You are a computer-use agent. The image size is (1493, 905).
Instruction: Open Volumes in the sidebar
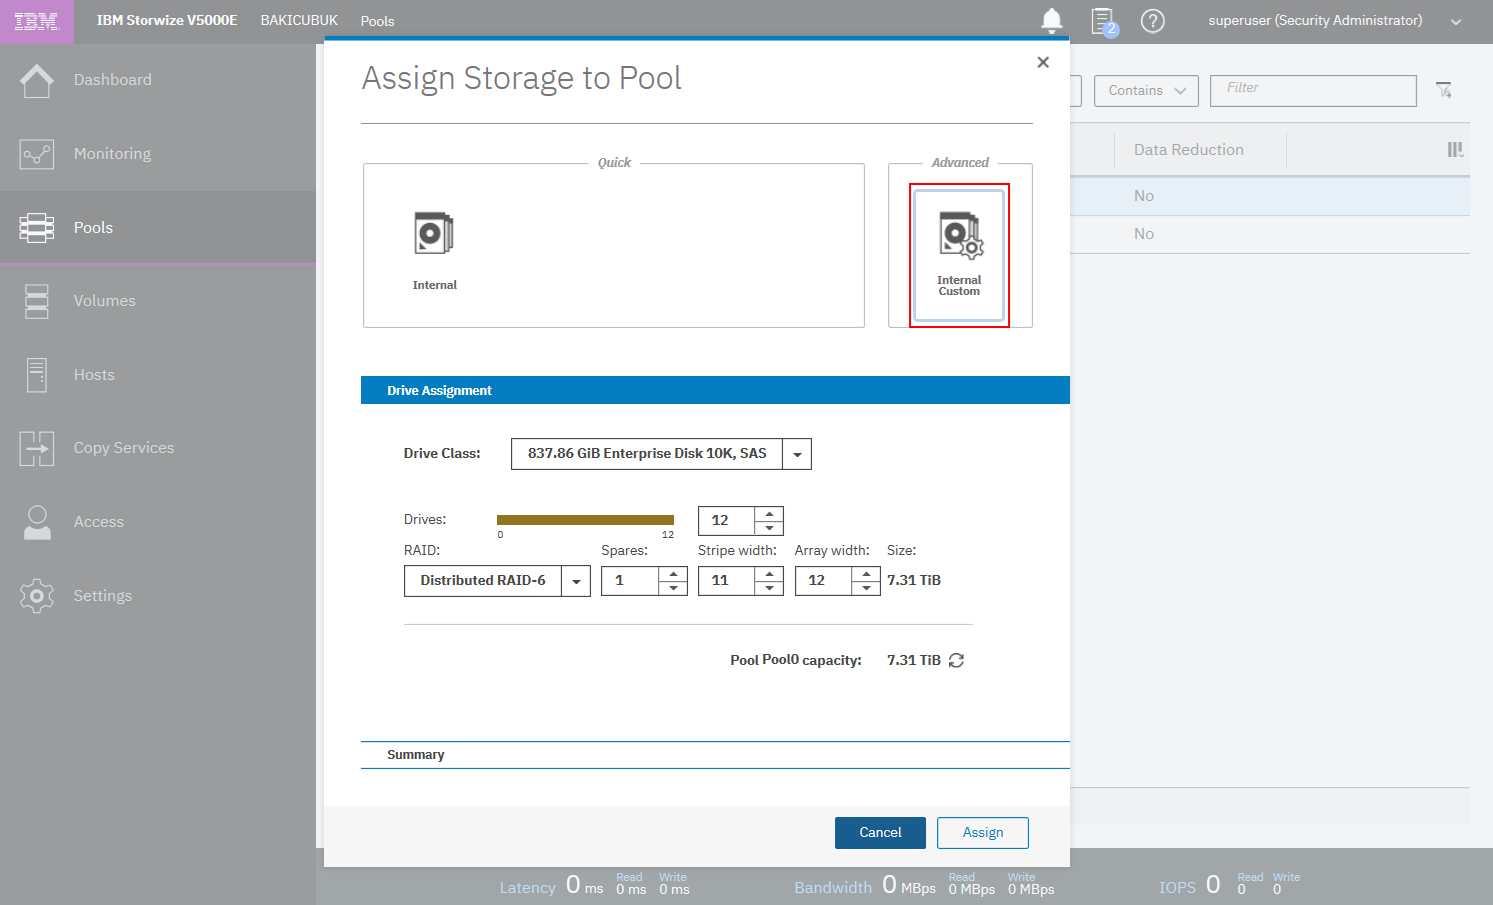(104, 301)
